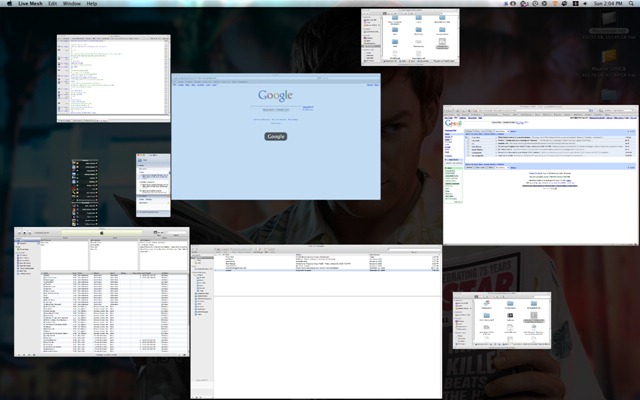
Task: Click the iTunes search field
Action: tap(176, 233)
